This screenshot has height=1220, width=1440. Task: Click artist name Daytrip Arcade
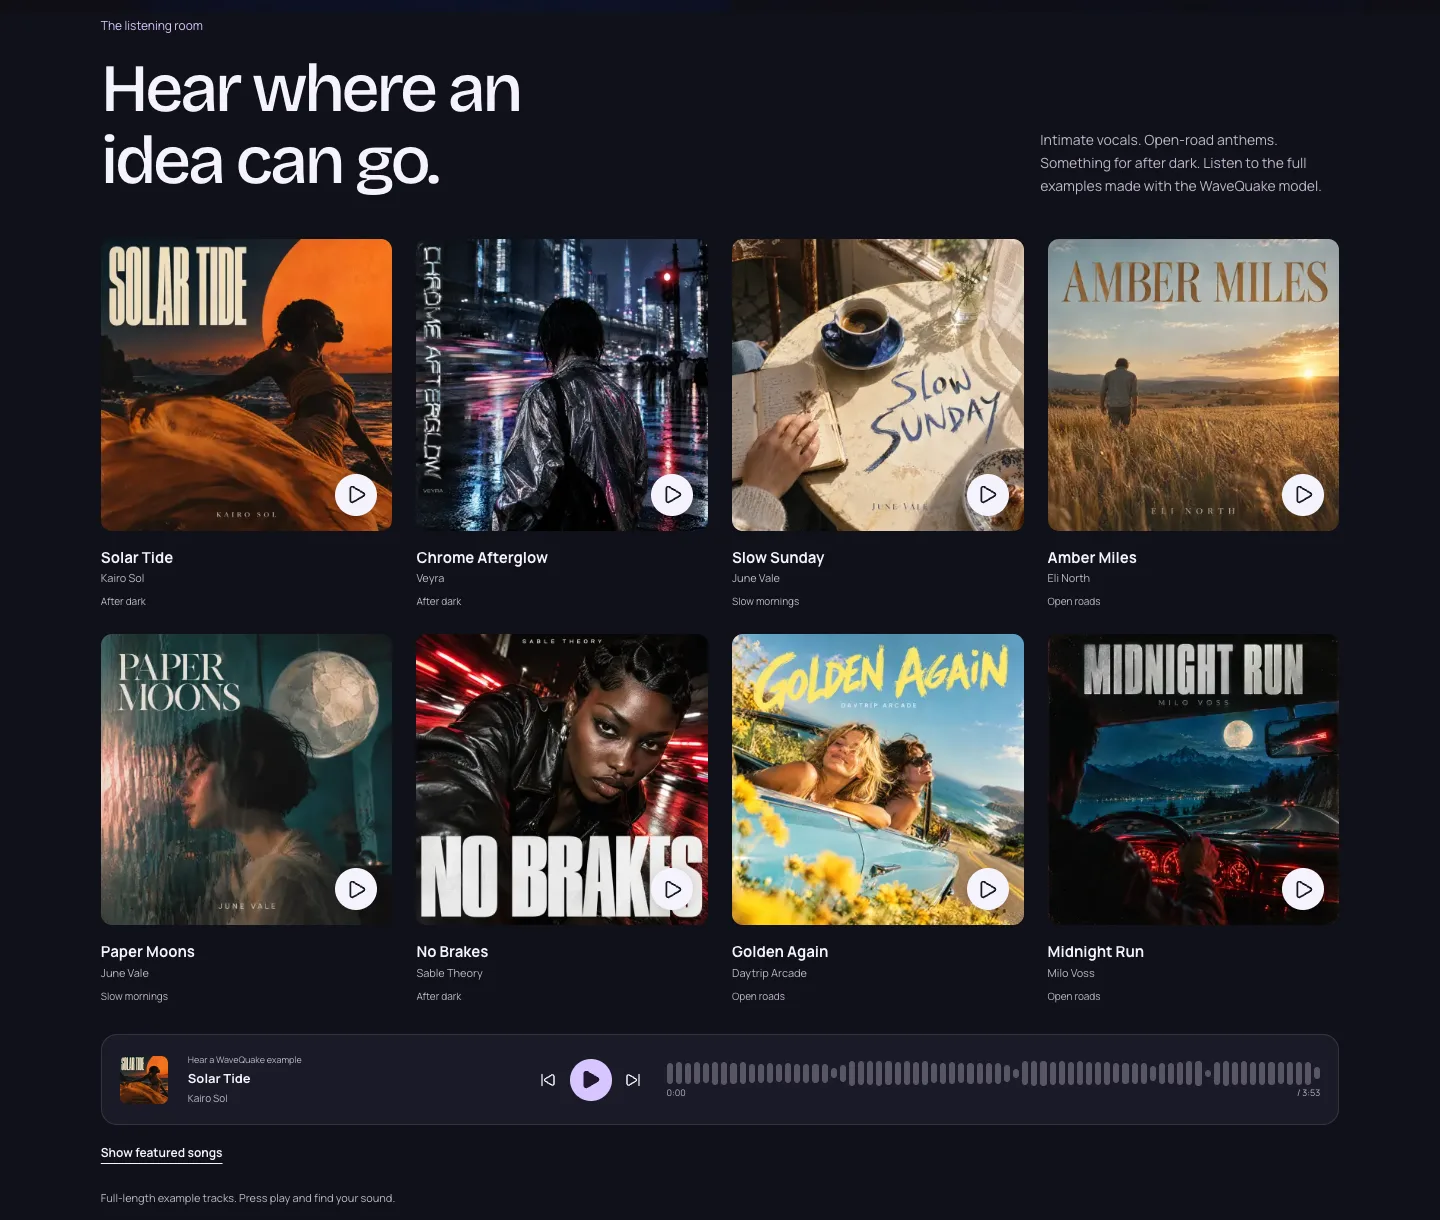(769, 973)
